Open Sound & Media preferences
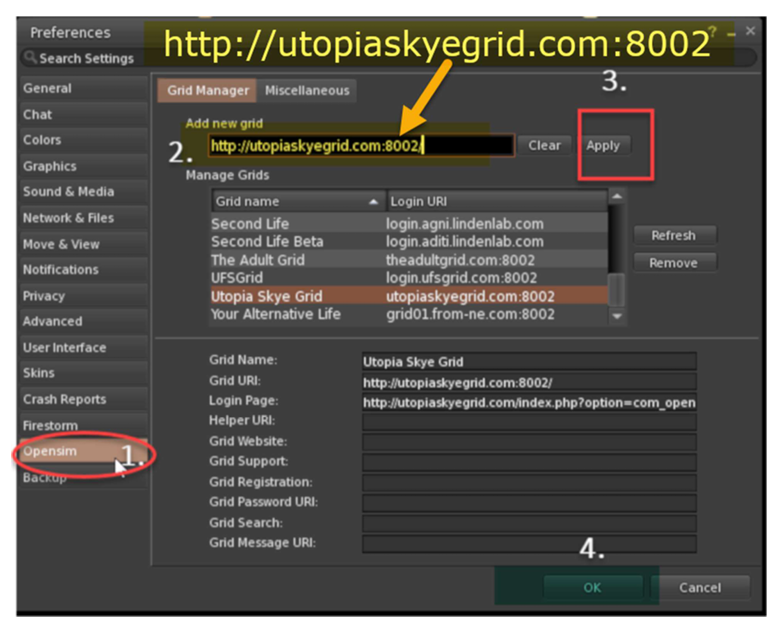Image resolution: width=774 pixels, height=619 pixels. tap(84, 192)
